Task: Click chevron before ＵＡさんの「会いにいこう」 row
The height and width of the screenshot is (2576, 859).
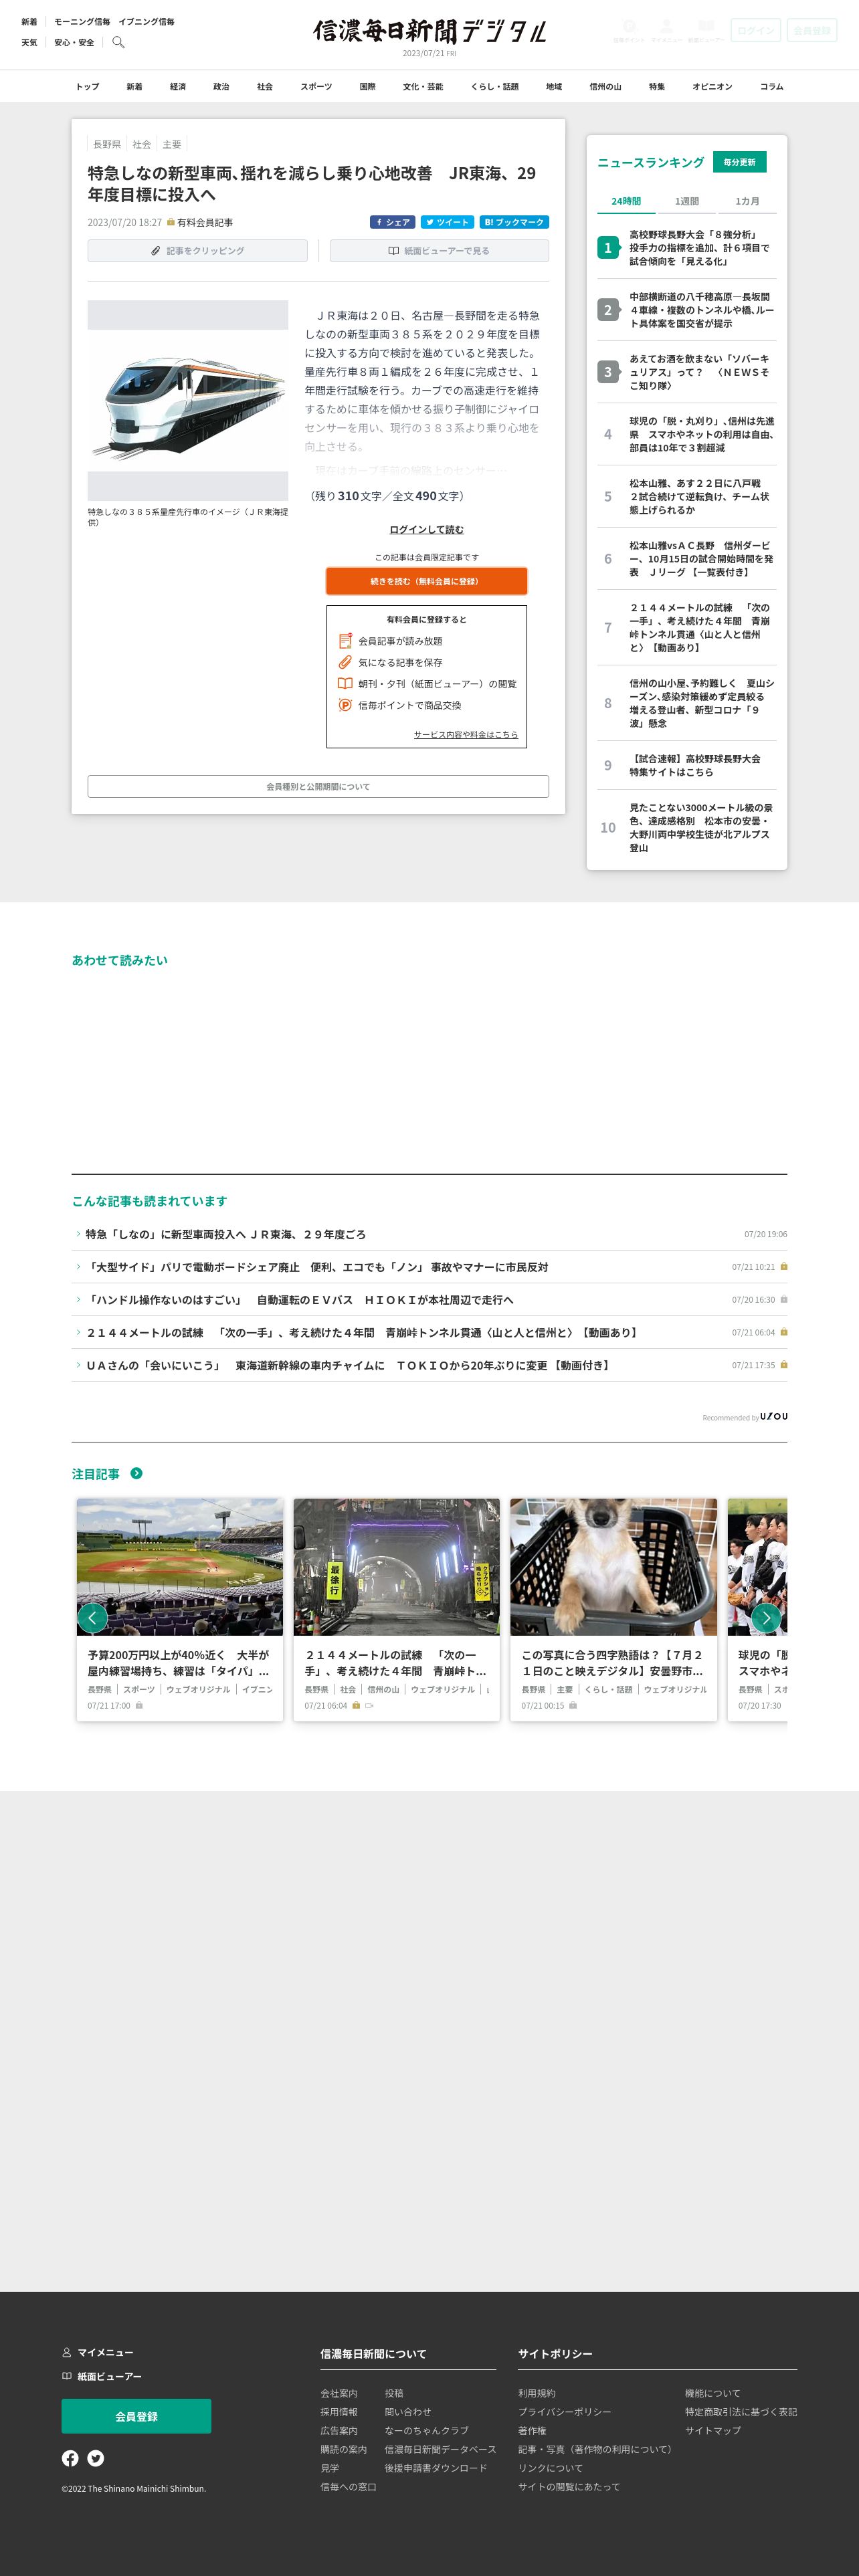Action: click(78, 1364)
